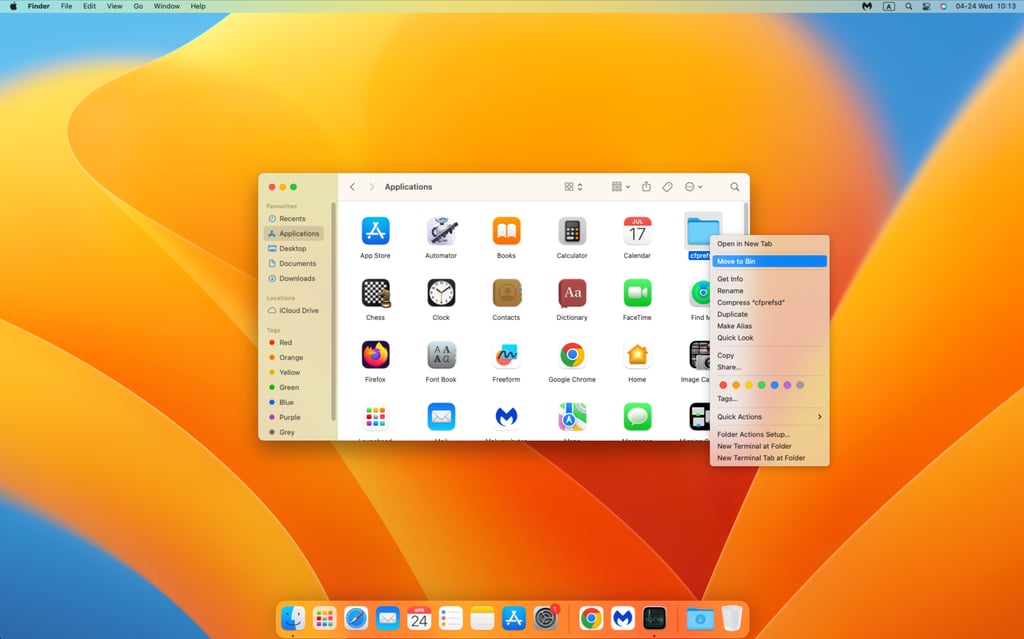Screen dimensions: 1024x639
Task: Select Google Chrome in Applications folder
Action: pos(572,355)
